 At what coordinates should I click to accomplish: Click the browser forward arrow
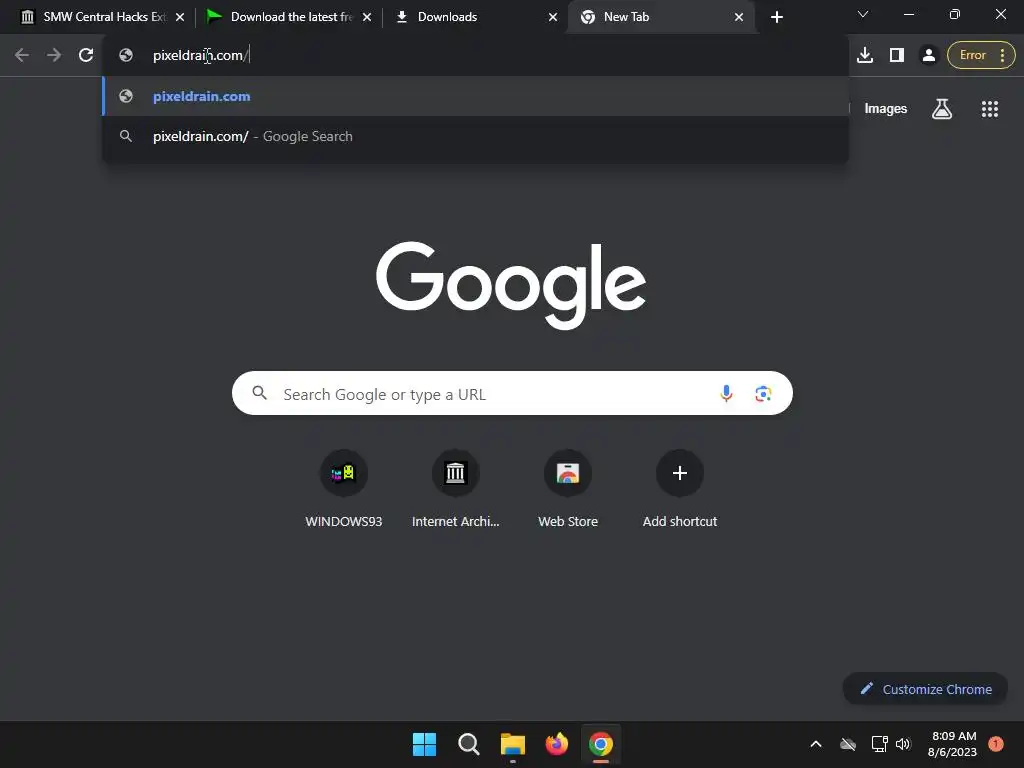[x=54, y=56]
